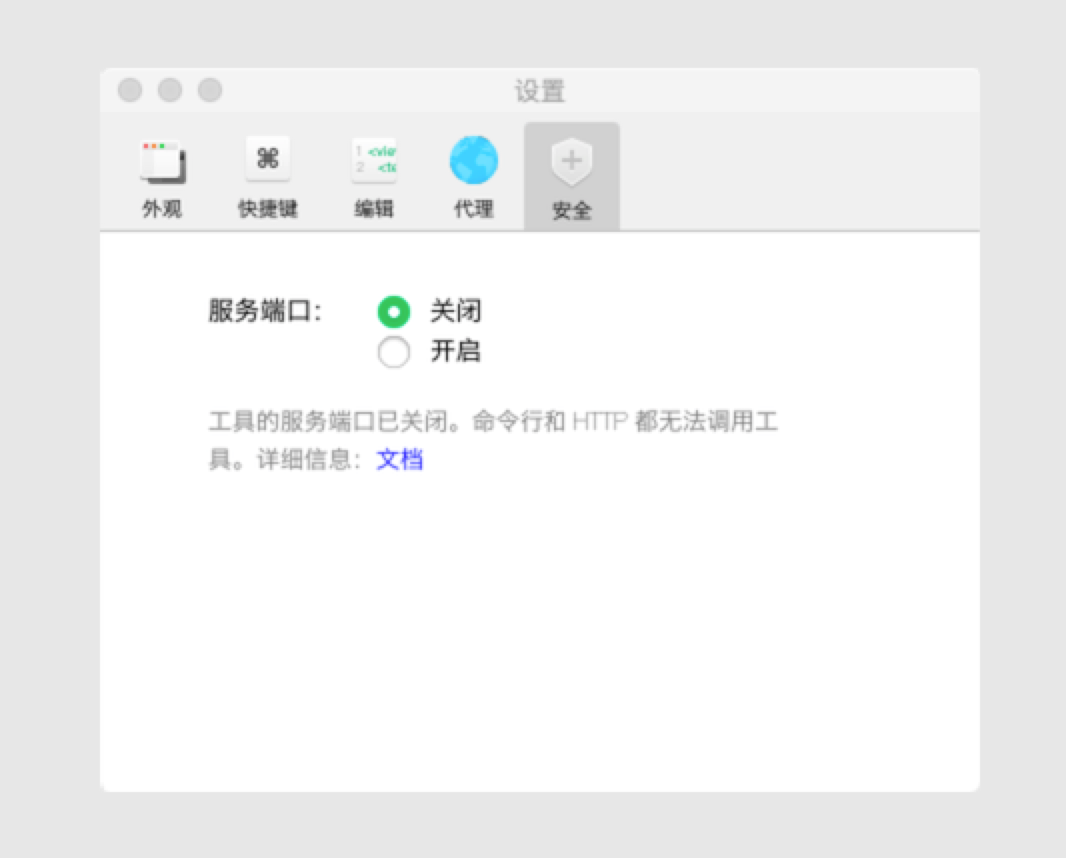1066x858 pixels.
Task: Click the 设置 window title bar
Action: click(540, 91)
